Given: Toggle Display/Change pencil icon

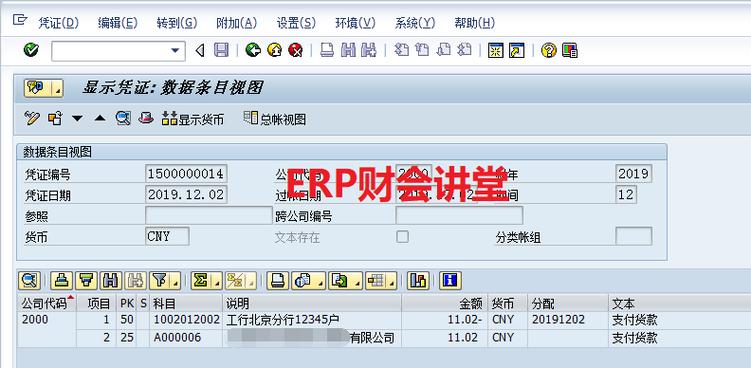Looking at the screenshot, I should [32, 118].
